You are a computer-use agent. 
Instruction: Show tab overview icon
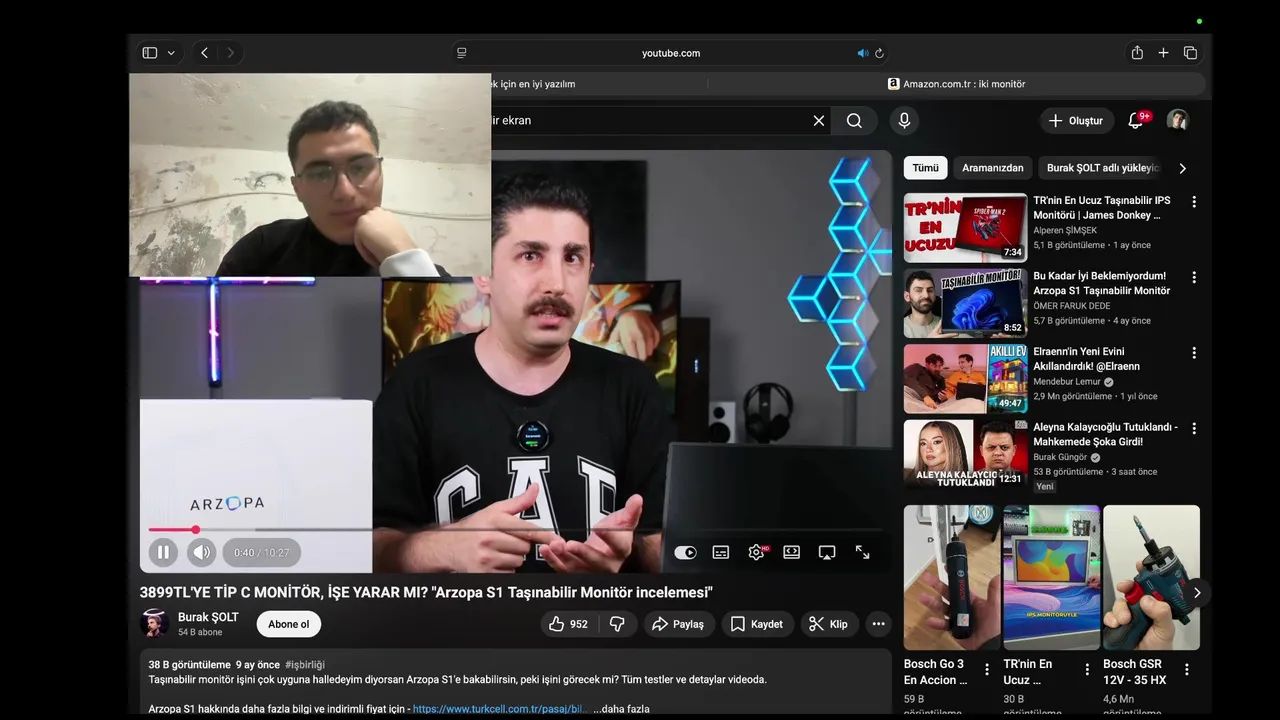[x=1190, y=53]
